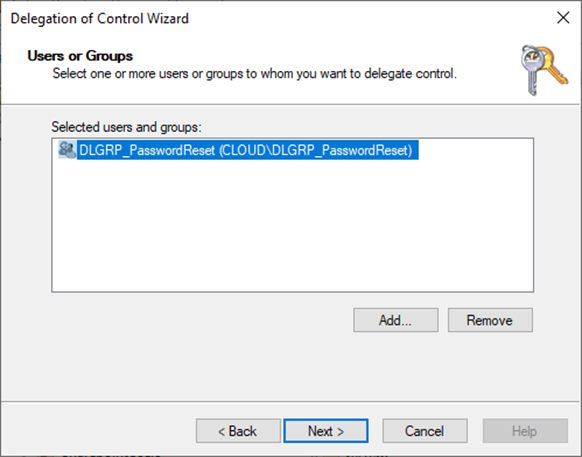Click the gold key in header graphic
This screenshot has height=457, width=582.
pyautogui.click(x=552, y=66)
